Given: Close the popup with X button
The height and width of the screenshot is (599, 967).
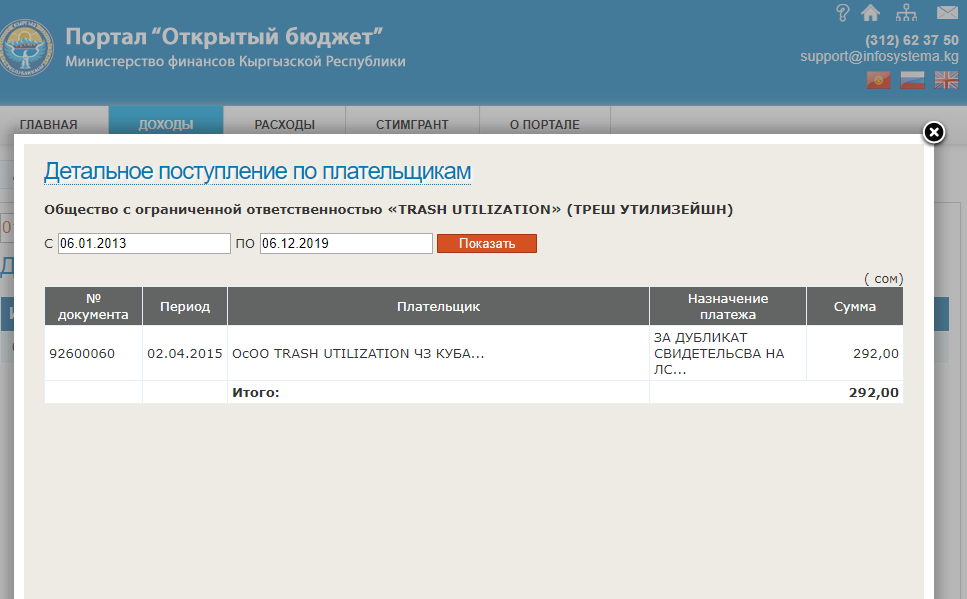Looking at the screenshot, I should click(932, 133).
